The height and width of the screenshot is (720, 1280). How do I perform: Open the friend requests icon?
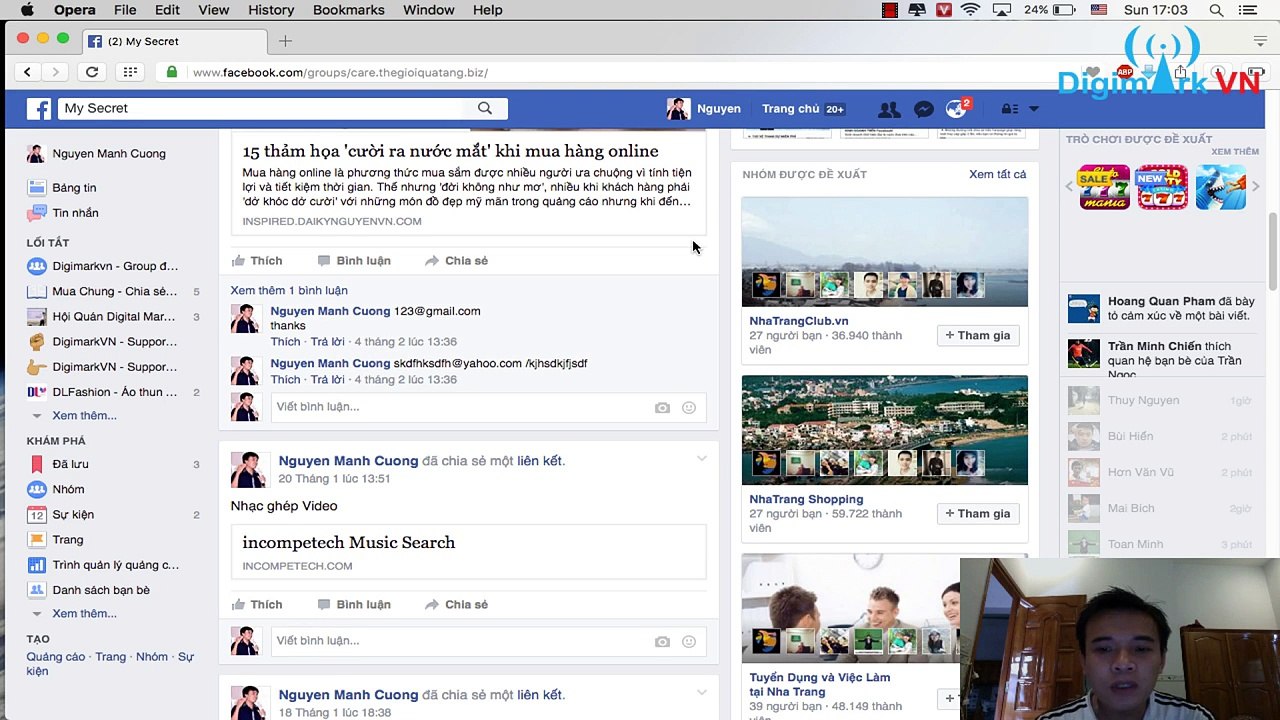click(888, 109)
